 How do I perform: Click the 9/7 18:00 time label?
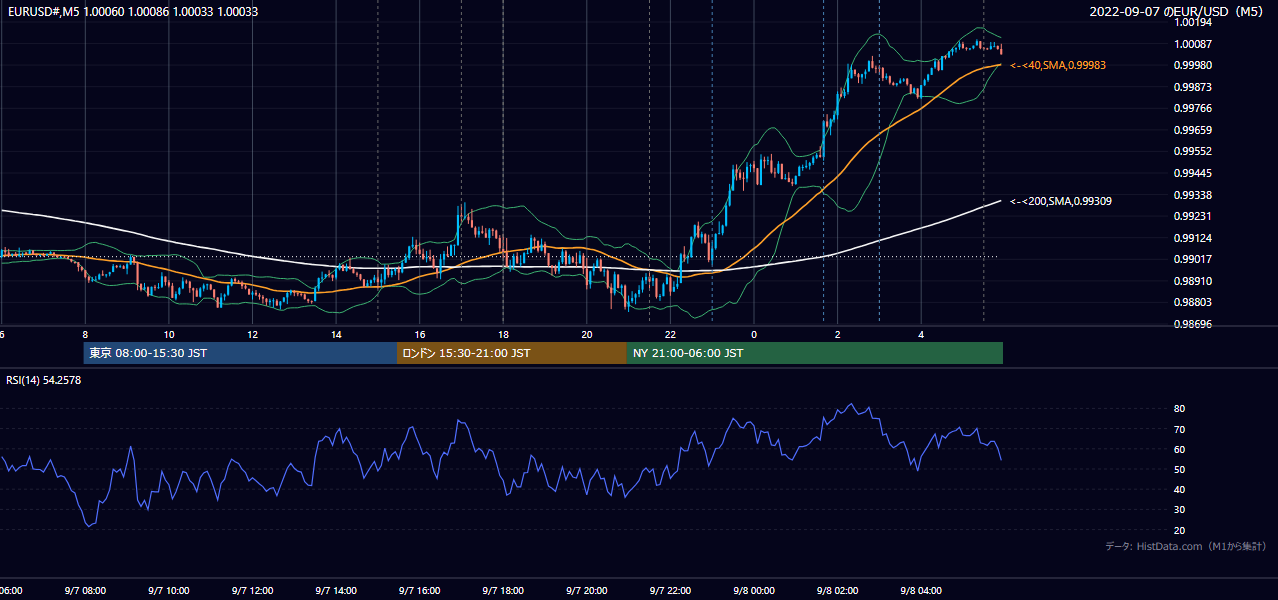click(x=503, y=590)
